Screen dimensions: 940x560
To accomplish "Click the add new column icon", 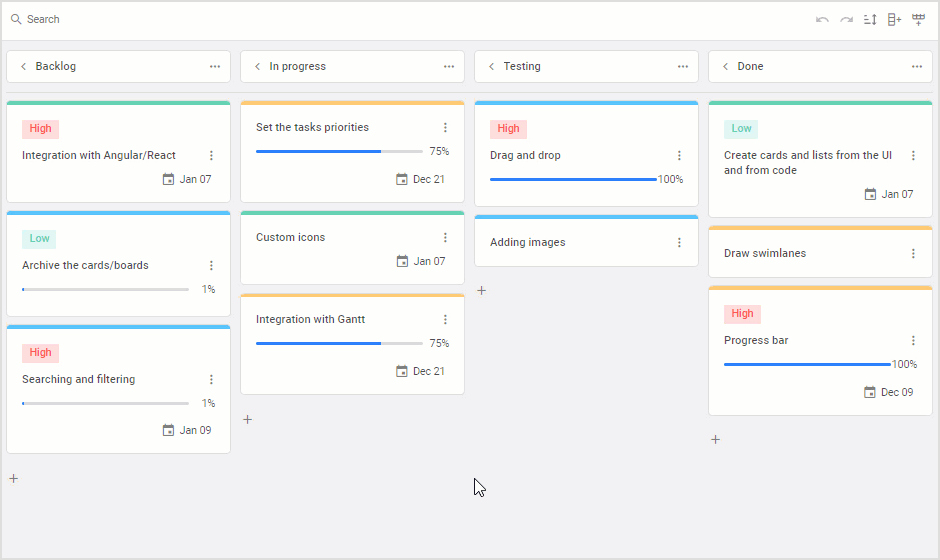I will coord(894,20).
